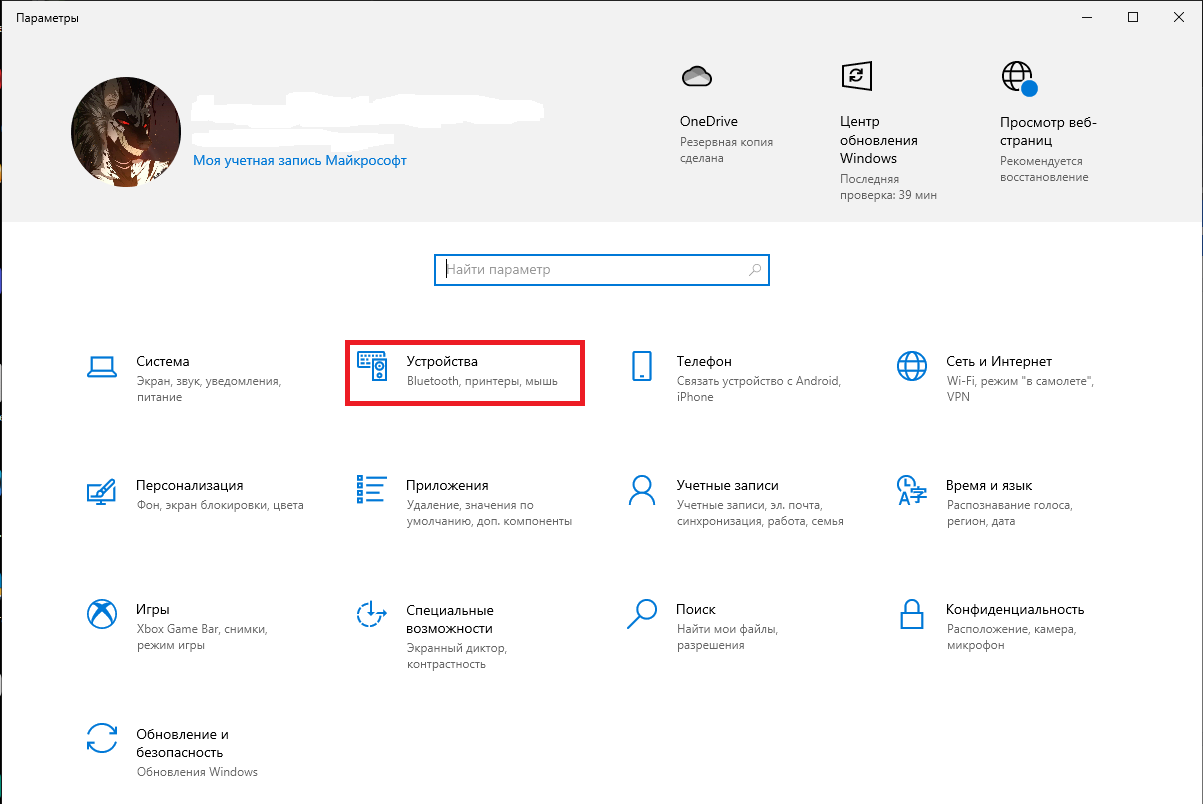Open the Обновление и безопасность arrows icon

coord(102,738)
